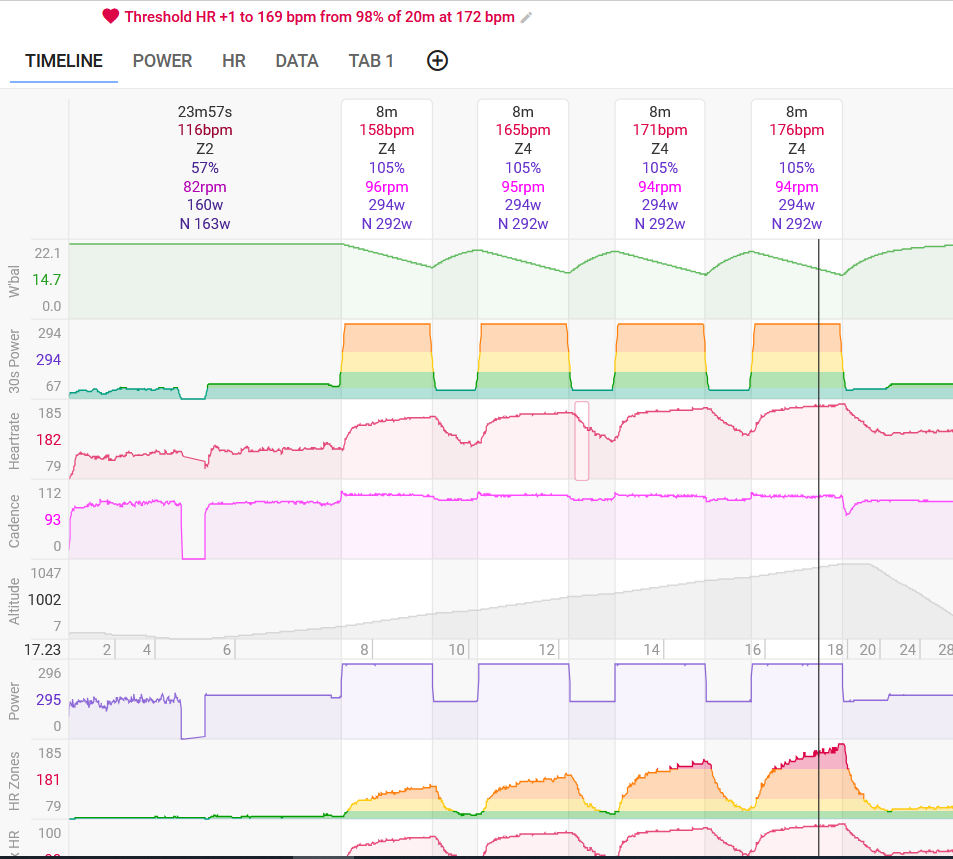Click the current power value 295
This screenshot has width=953, height=859.
[x=49, y=700]
